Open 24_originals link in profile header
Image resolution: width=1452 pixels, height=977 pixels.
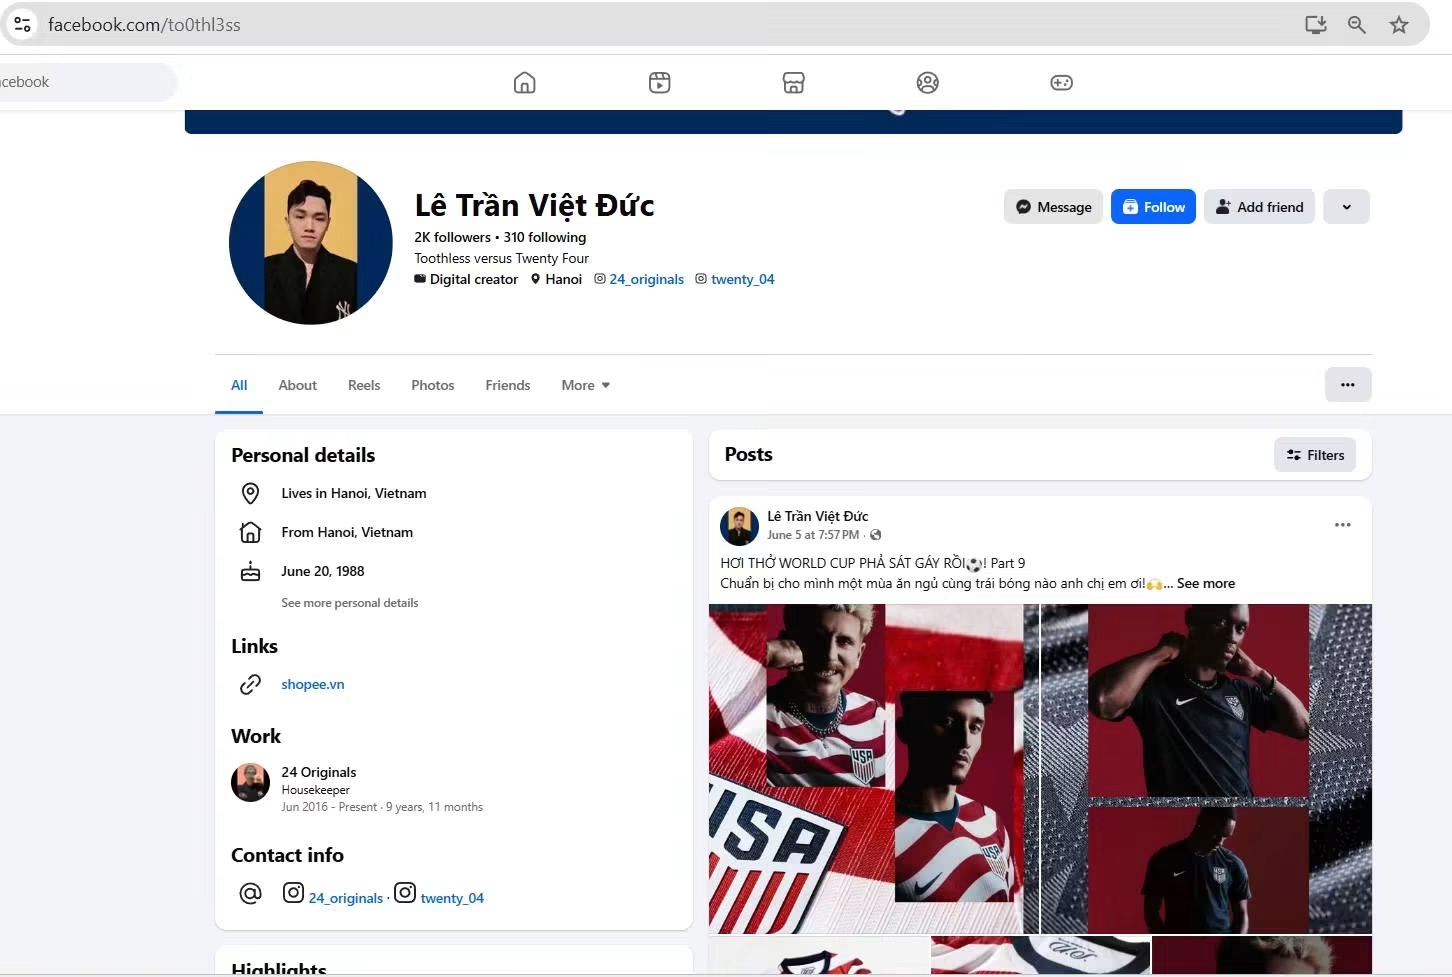pyautogui.click(x=647, y=280)
